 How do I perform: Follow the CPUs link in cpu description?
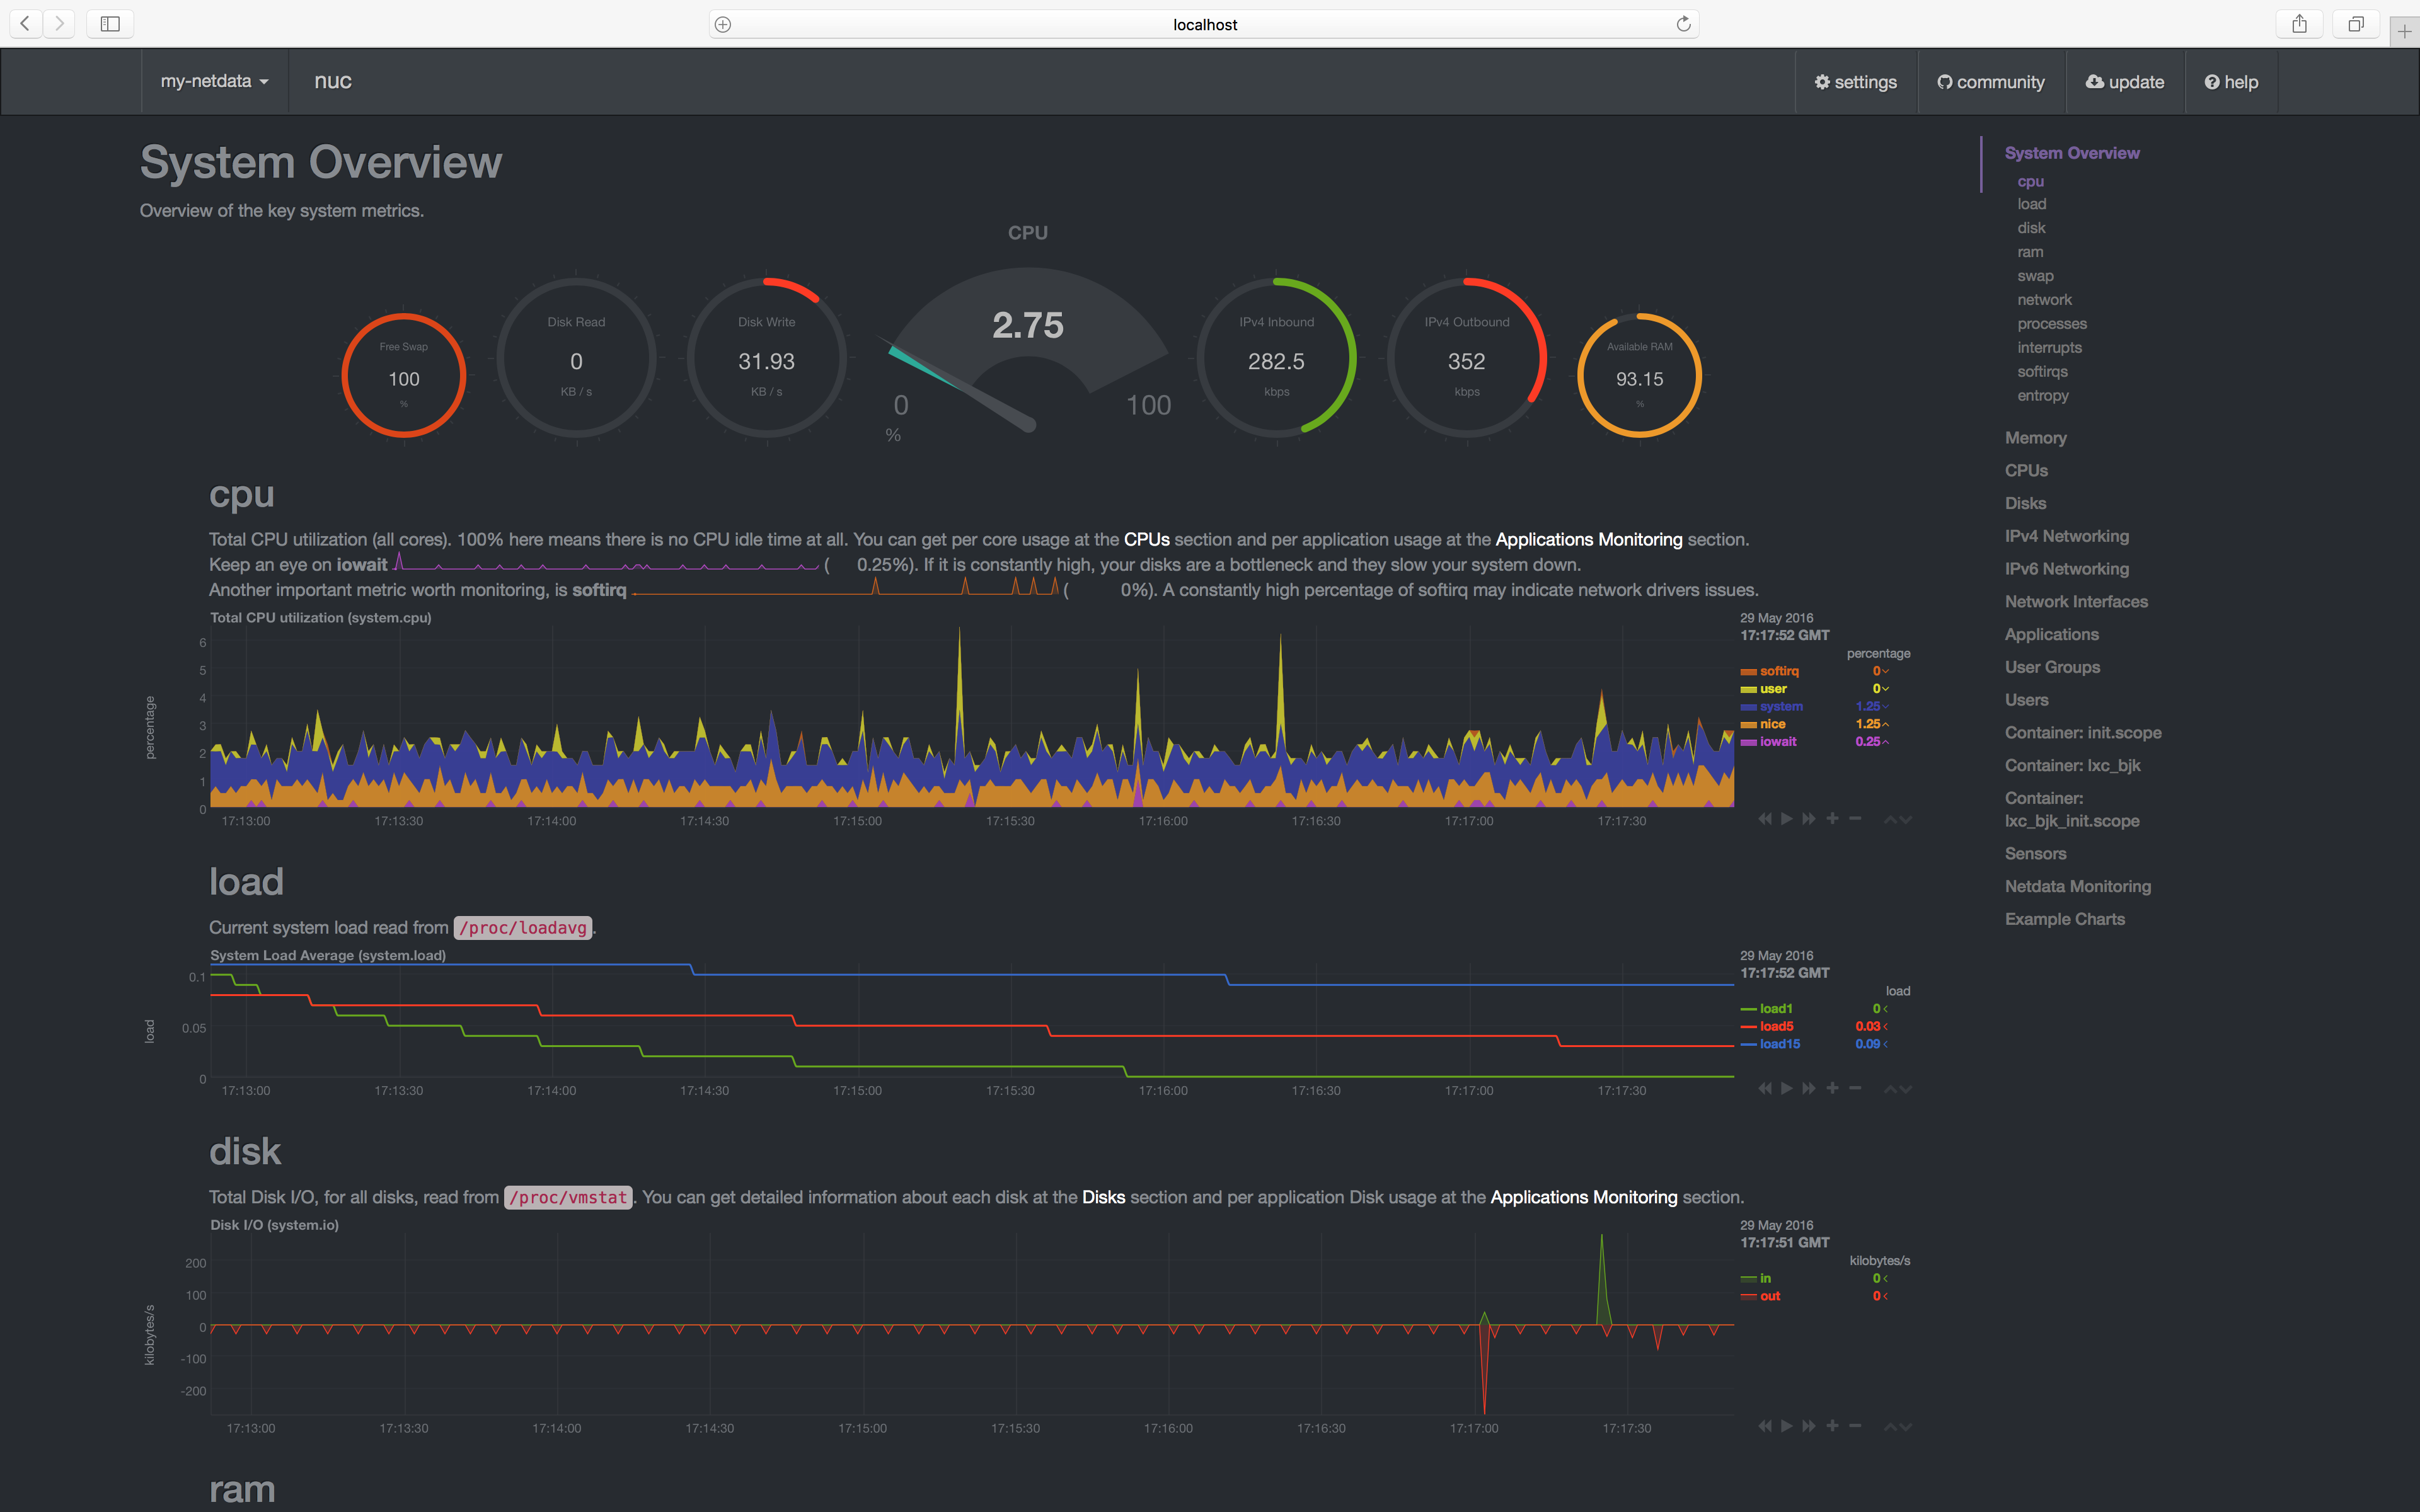[x=1146, y=539]
